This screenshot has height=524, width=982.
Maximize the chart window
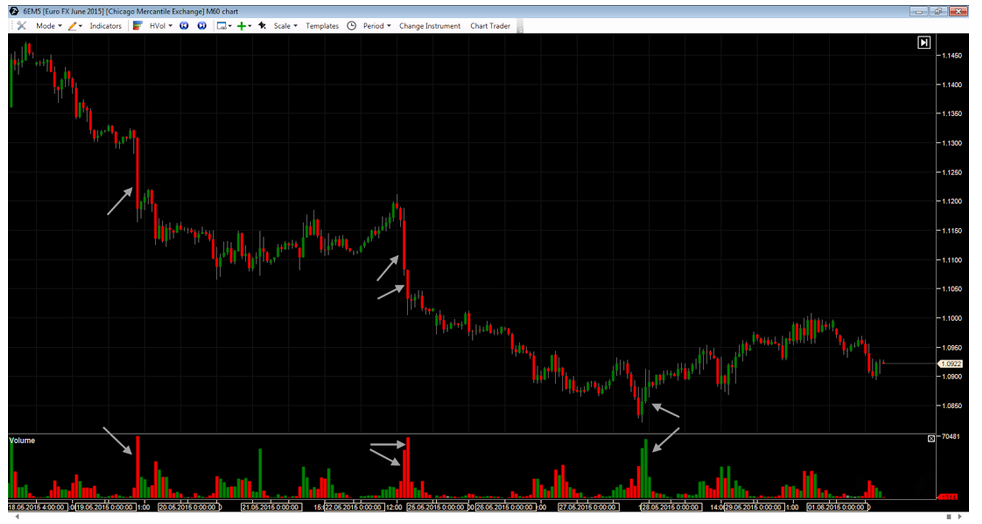point(939,11)
